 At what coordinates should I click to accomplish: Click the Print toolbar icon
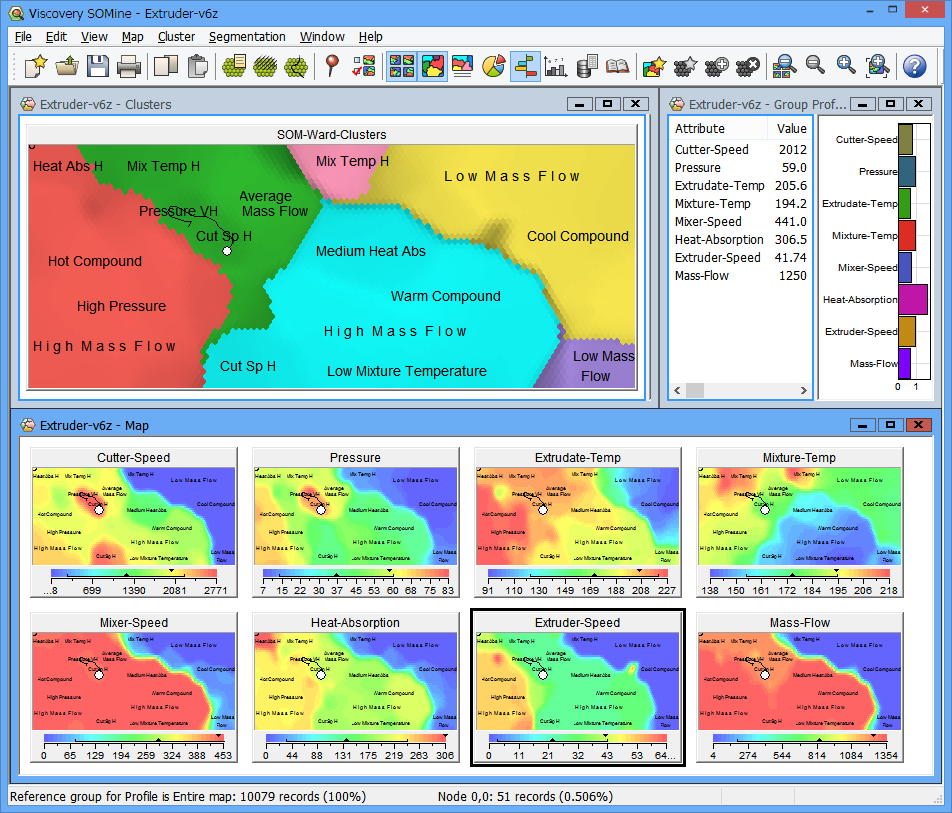point(128,66)
